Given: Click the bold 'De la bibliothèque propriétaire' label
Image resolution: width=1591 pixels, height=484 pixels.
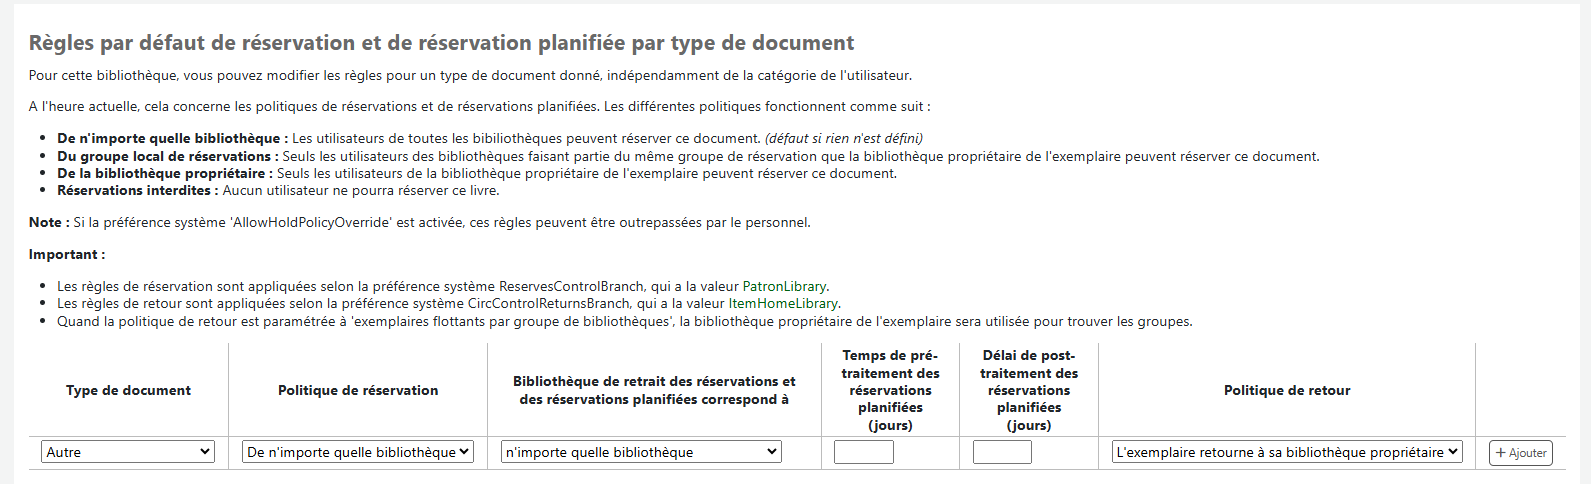Looking at the screenshot, I should pyautogui.click(x=164, y=173).
